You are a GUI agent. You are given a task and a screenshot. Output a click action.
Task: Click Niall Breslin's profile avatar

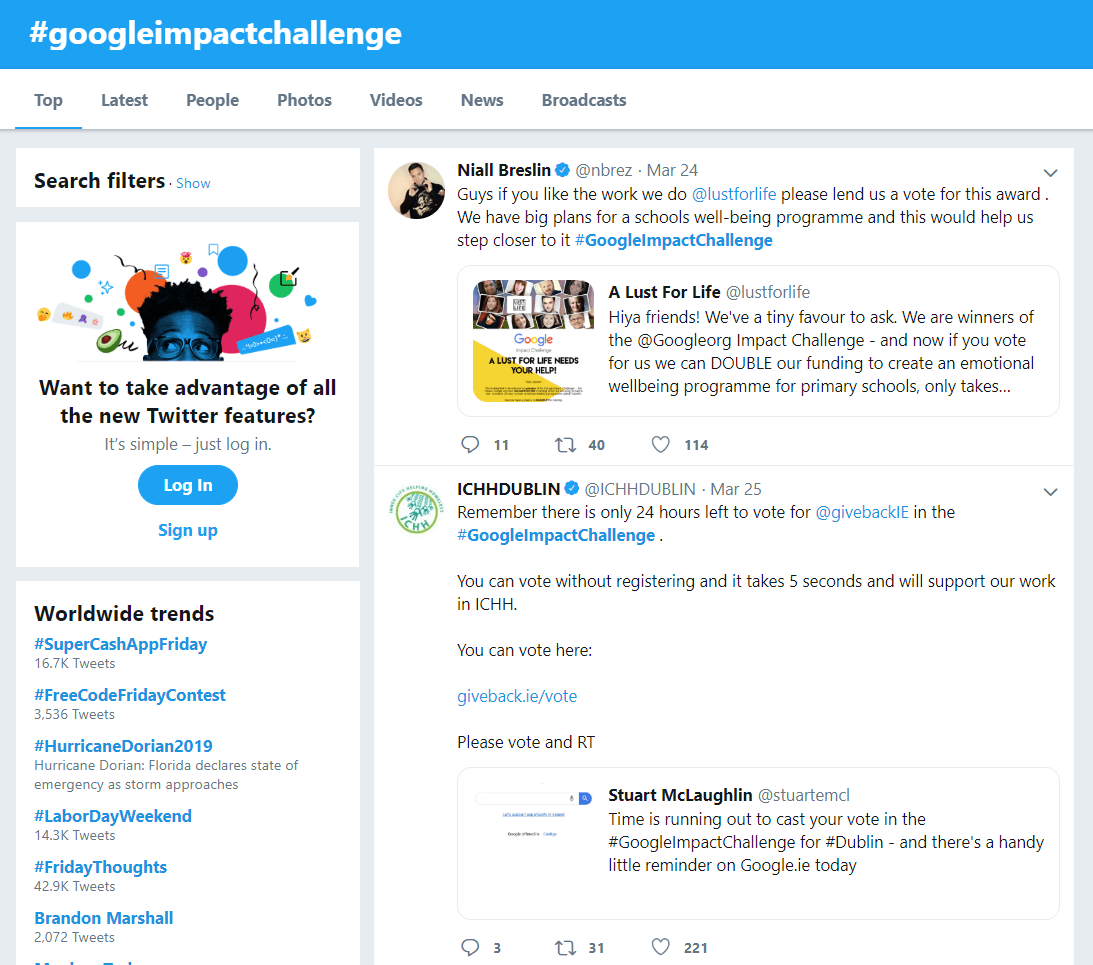pyautogui.click(x=416, y=190)
